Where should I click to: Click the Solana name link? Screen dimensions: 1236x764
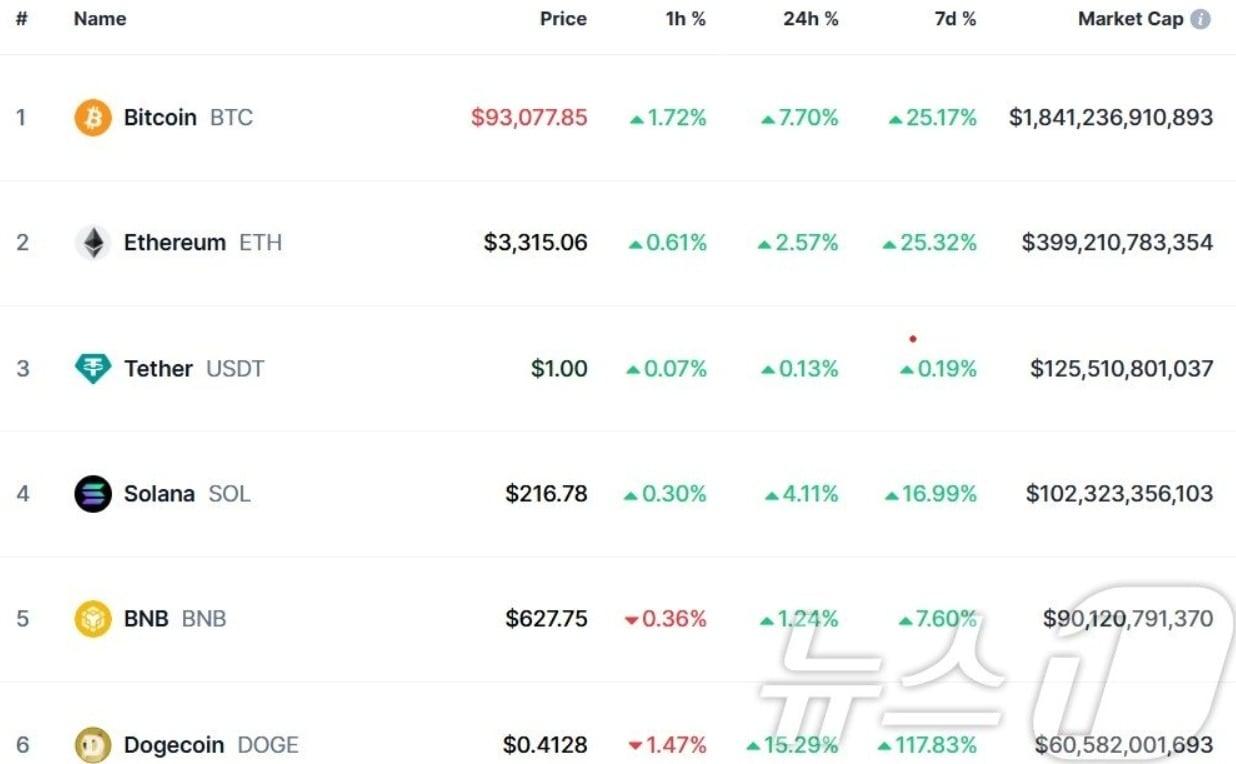click(159, 494)
